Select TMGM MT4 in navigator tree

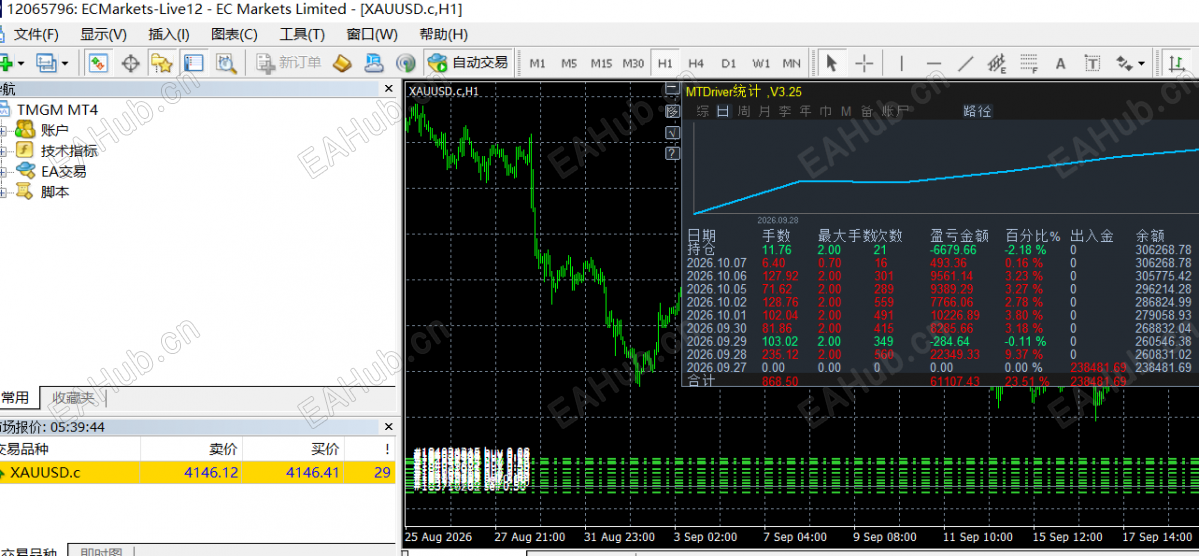click(57, 110)
